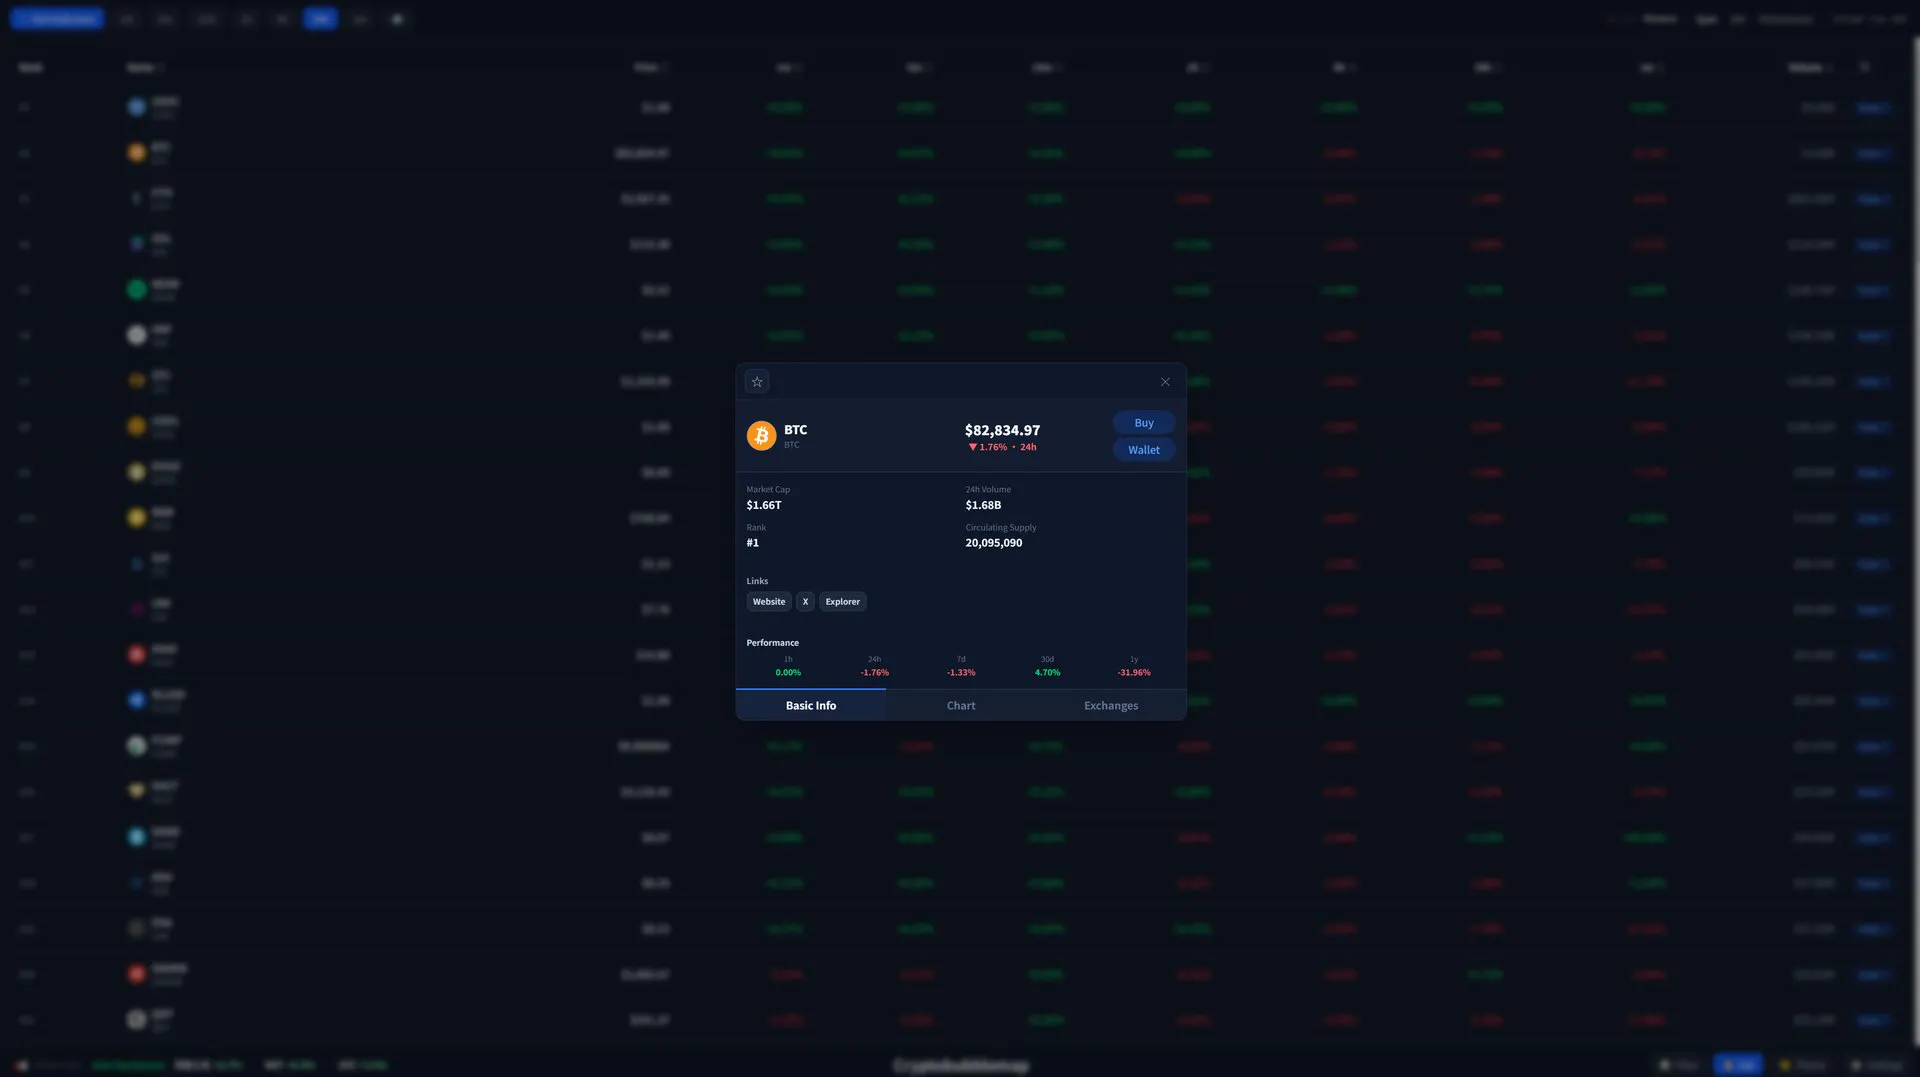Click the $1.68B 24h volume value
The height and width of the screenshot is (1077, 1920).
[983, 505]
